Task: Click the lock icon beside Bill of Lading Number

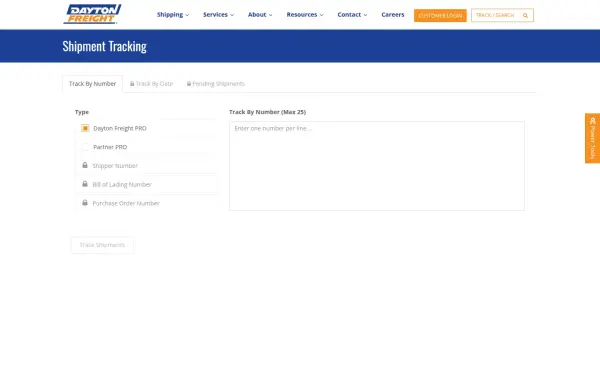Action: [x=85, y=184]
